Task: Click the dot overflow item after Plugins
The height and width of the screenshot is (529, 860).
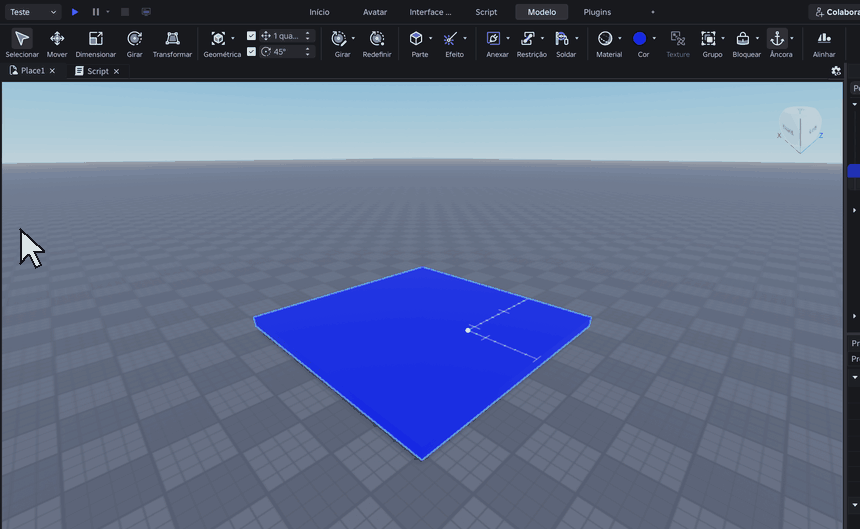Action: [x=653, y=12]
